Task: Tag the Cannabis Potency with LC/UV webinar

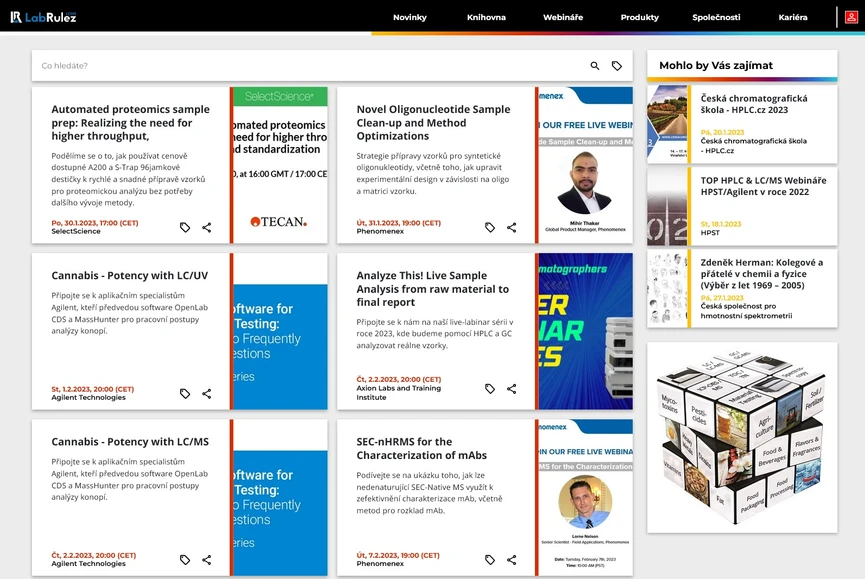Action: [185, 394]
